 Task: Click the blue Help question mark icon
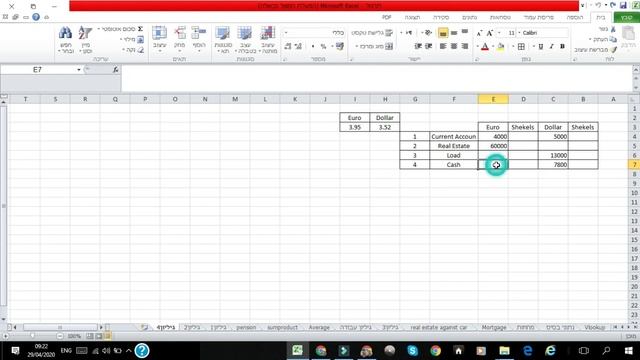point(36,17)
